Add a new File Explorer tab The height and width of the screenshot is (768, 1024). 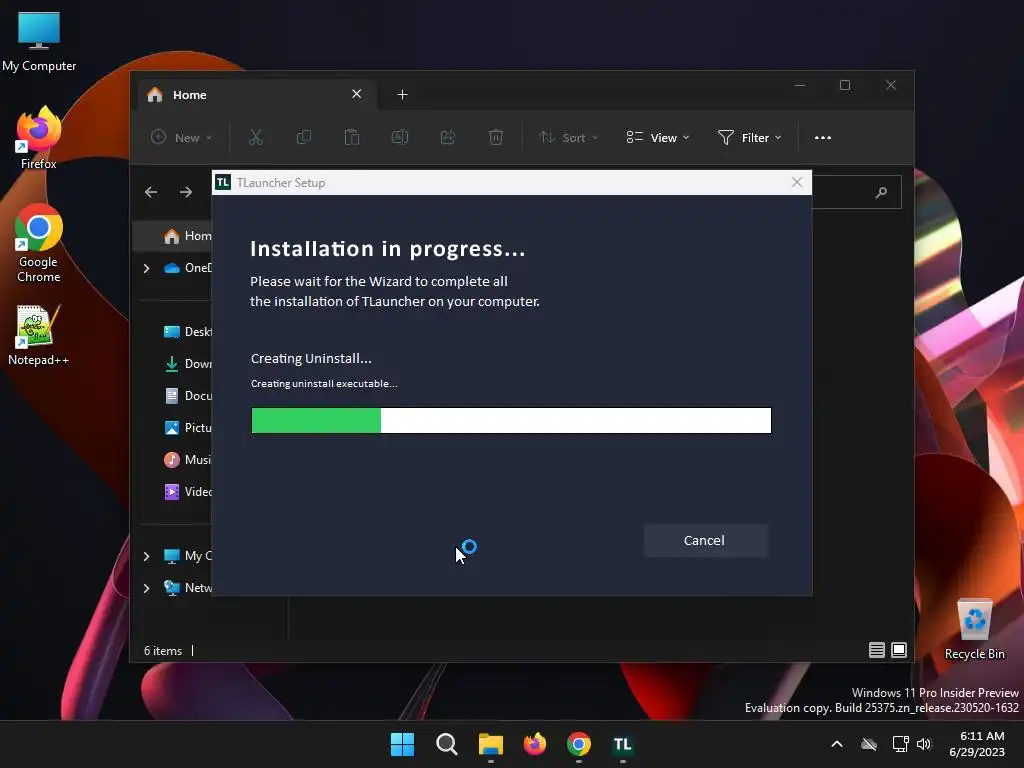(x=402, y=95)
